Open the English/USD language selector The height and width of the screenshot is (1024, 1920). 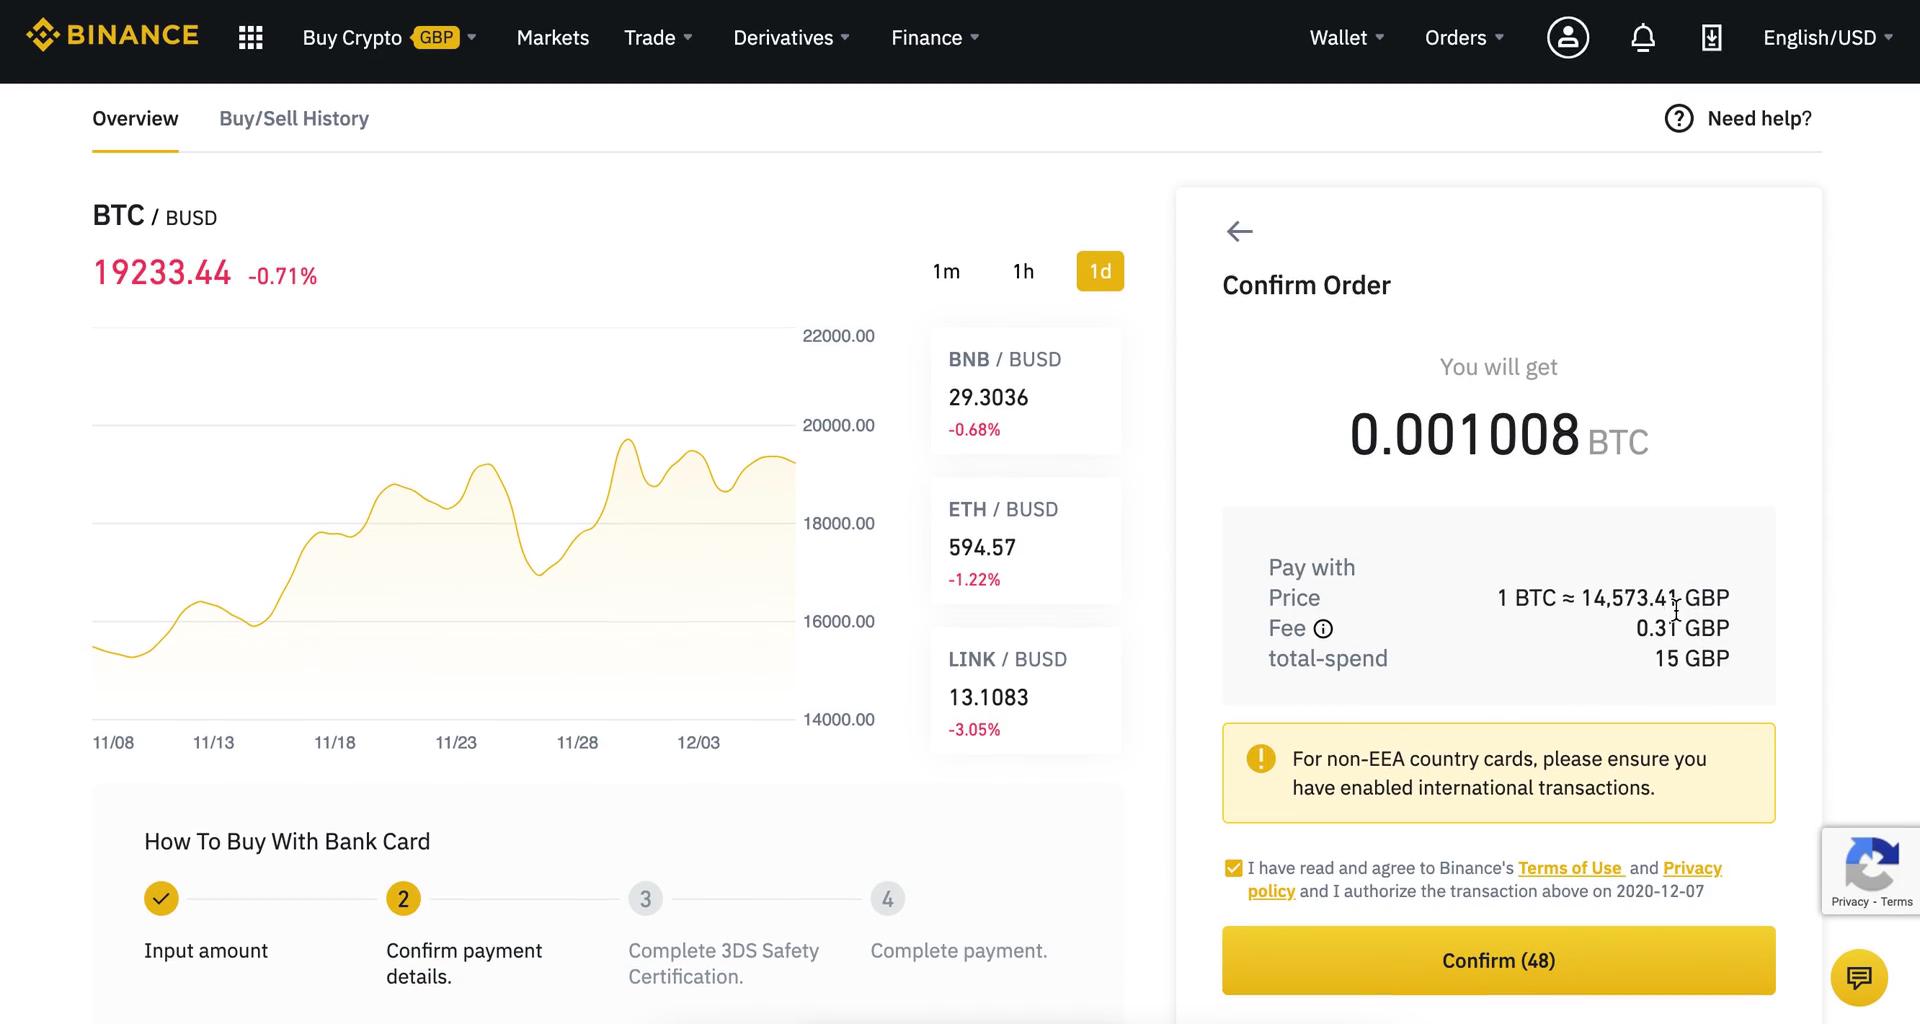point(1827,37)
